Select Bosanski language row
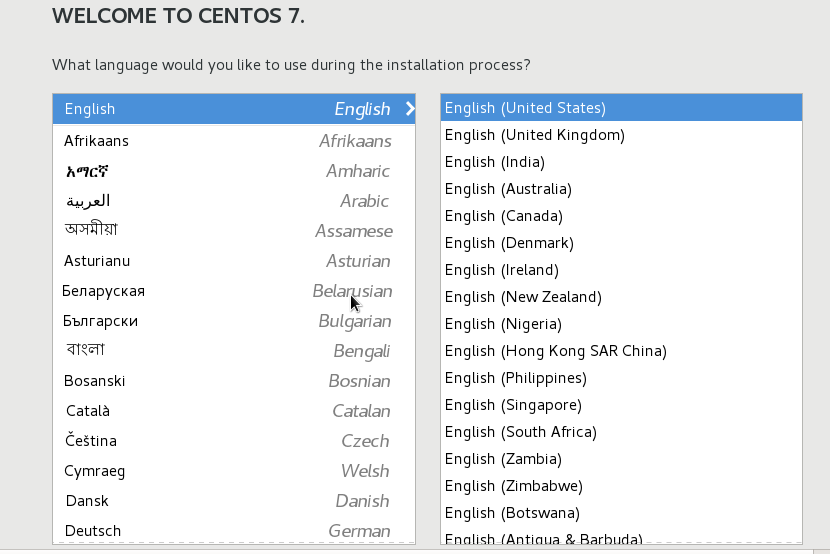The width and height of the screenshot is (830, 554). click(x=234, y=381)
